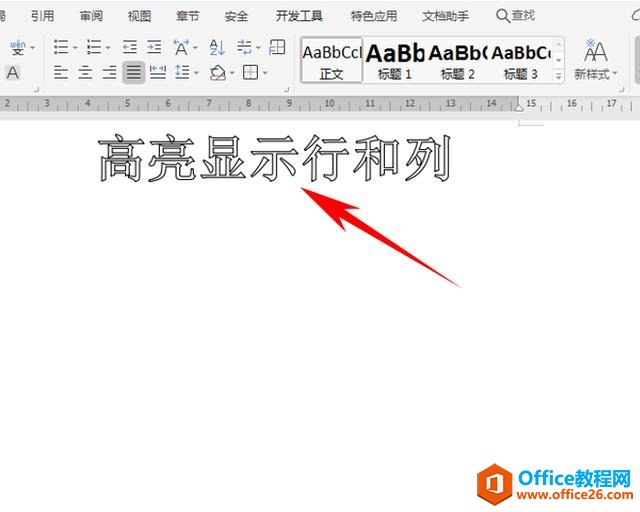
Task: Expand Chinese layout dropdown arrow
Action: point(196,48)
